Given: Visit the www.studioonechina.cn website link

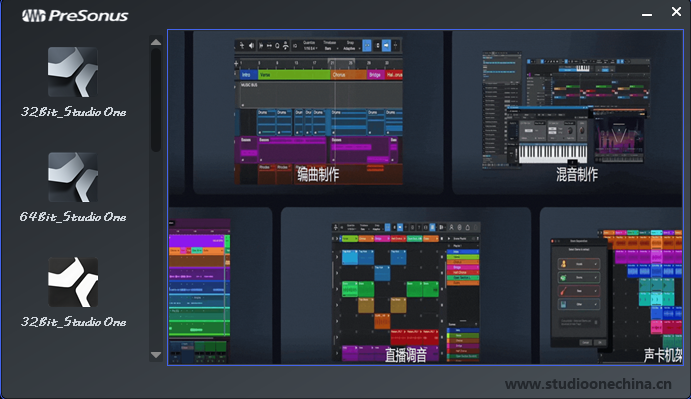Looking at the screenshot, I should tap(588, 384).
